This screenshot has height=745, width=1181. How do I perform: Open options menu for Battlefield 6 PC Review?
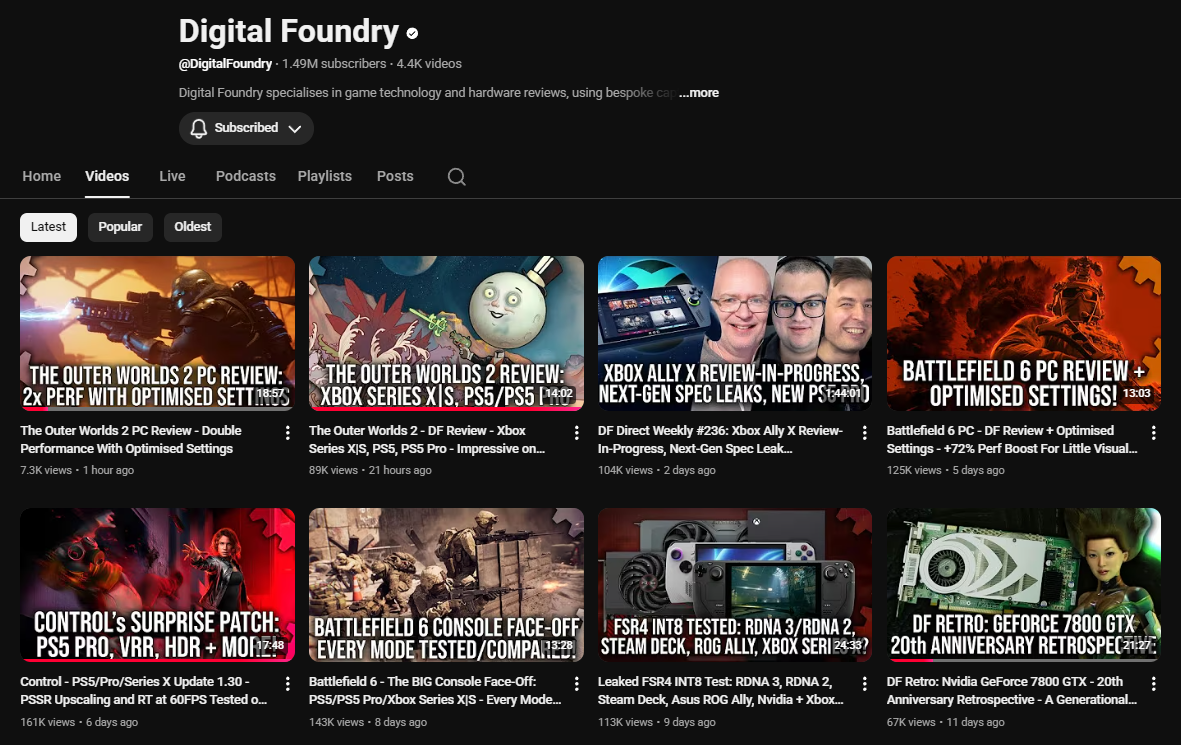click(1153, 432)
